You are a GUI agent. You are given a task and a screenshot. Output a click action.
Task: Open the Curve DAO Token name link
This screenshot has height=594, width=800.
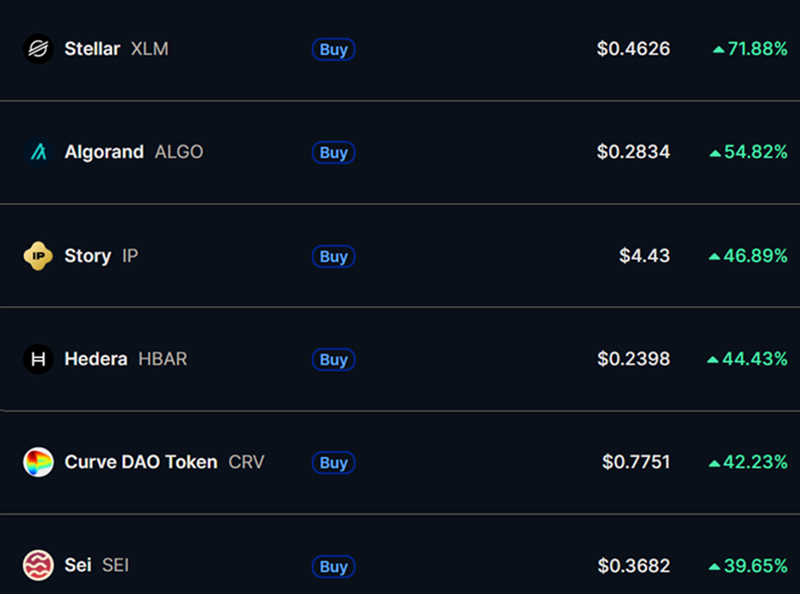(141, 462)
